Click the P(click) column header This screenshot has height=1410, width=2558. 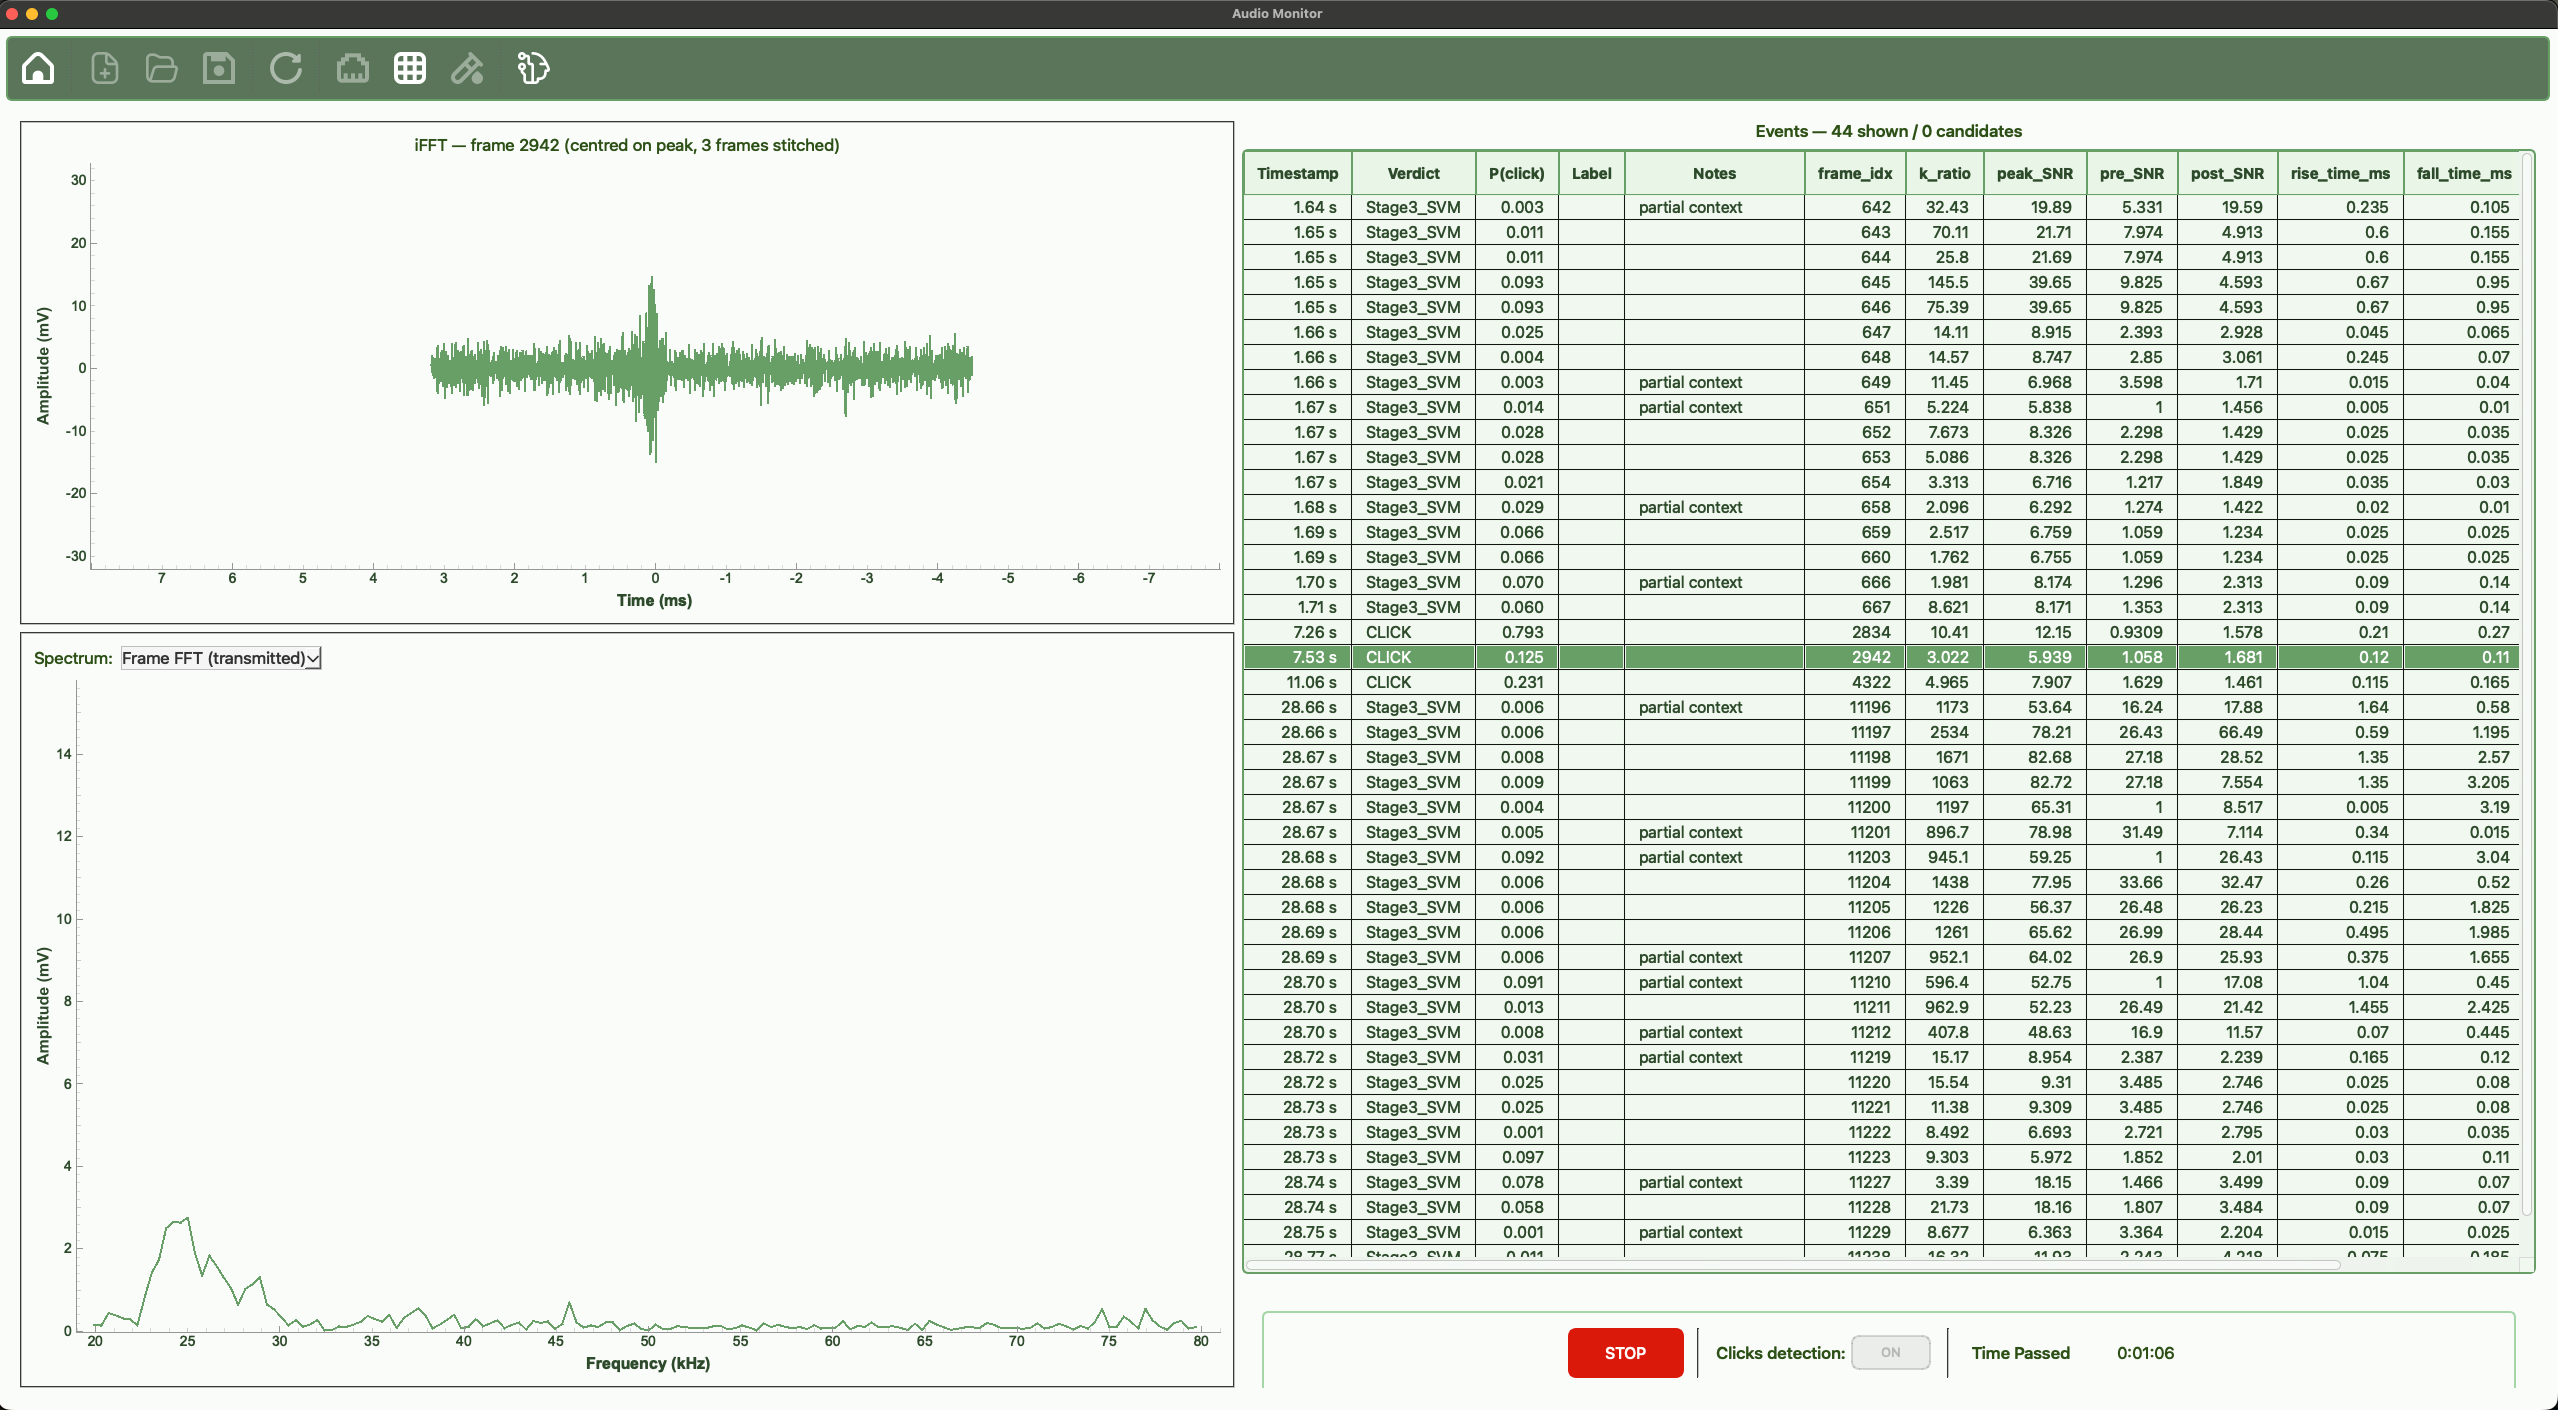coord(1516,173)
